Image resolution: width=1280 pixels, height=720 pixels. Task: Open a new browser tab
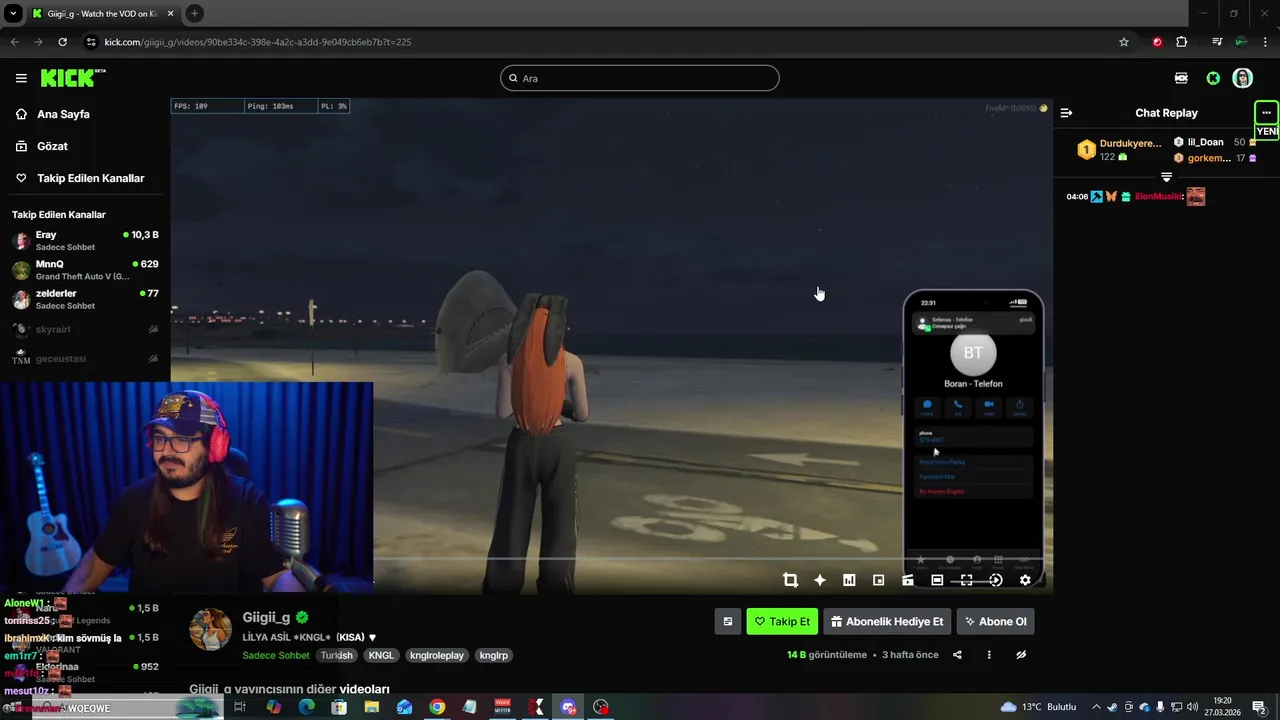point(194,13)
